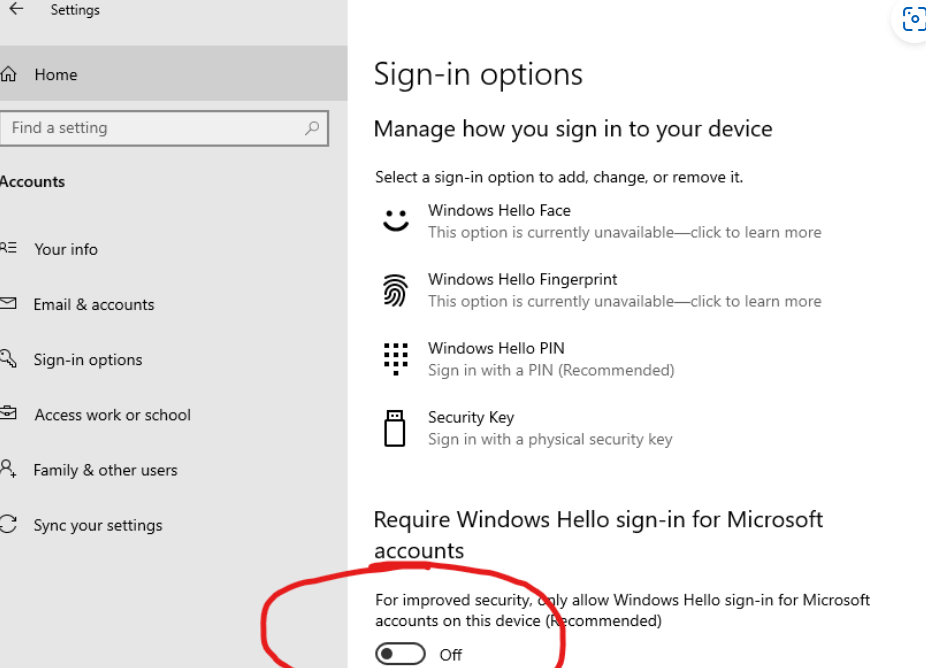926x668 pixels.
Task: Open the screenshot capture icon at top right
Action: click(x=914, y=19)
